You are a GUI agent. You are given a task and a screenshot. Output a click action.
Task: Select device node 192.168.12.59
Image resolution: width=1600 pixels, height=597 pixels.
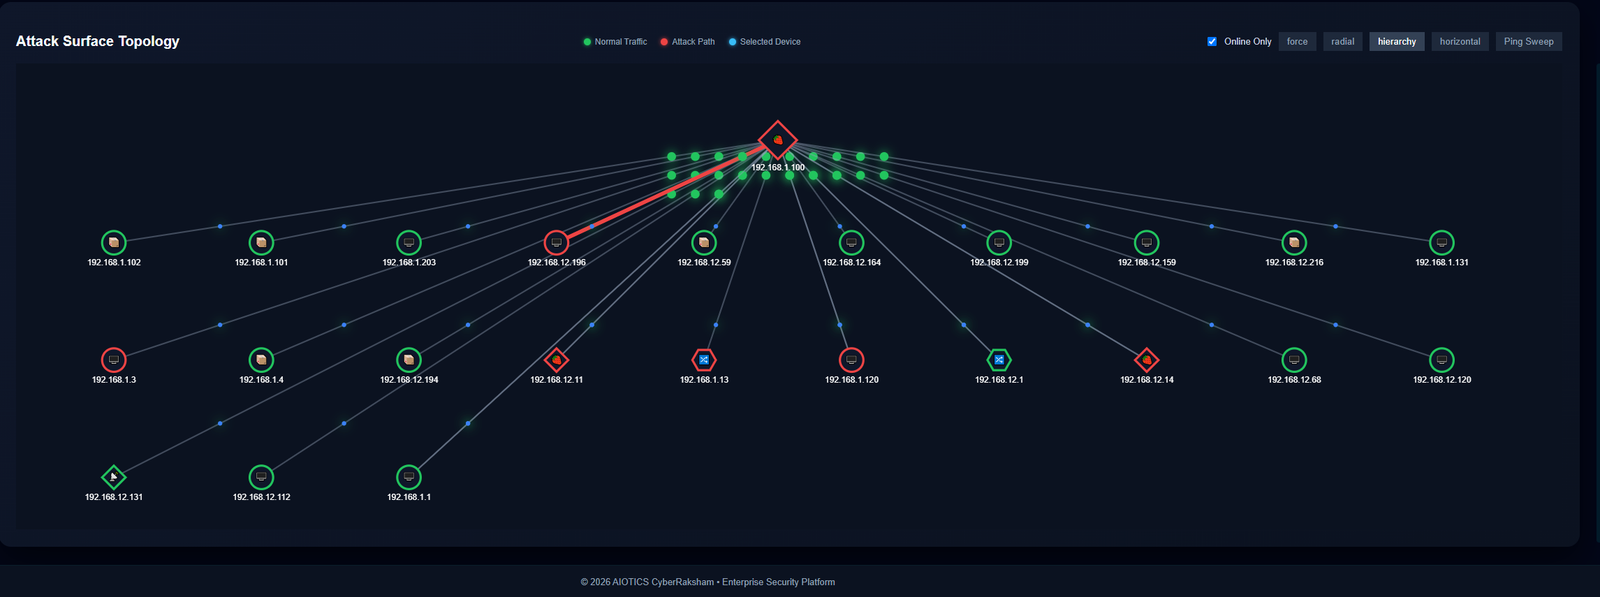pyautogui.click(x=704, y=242)
